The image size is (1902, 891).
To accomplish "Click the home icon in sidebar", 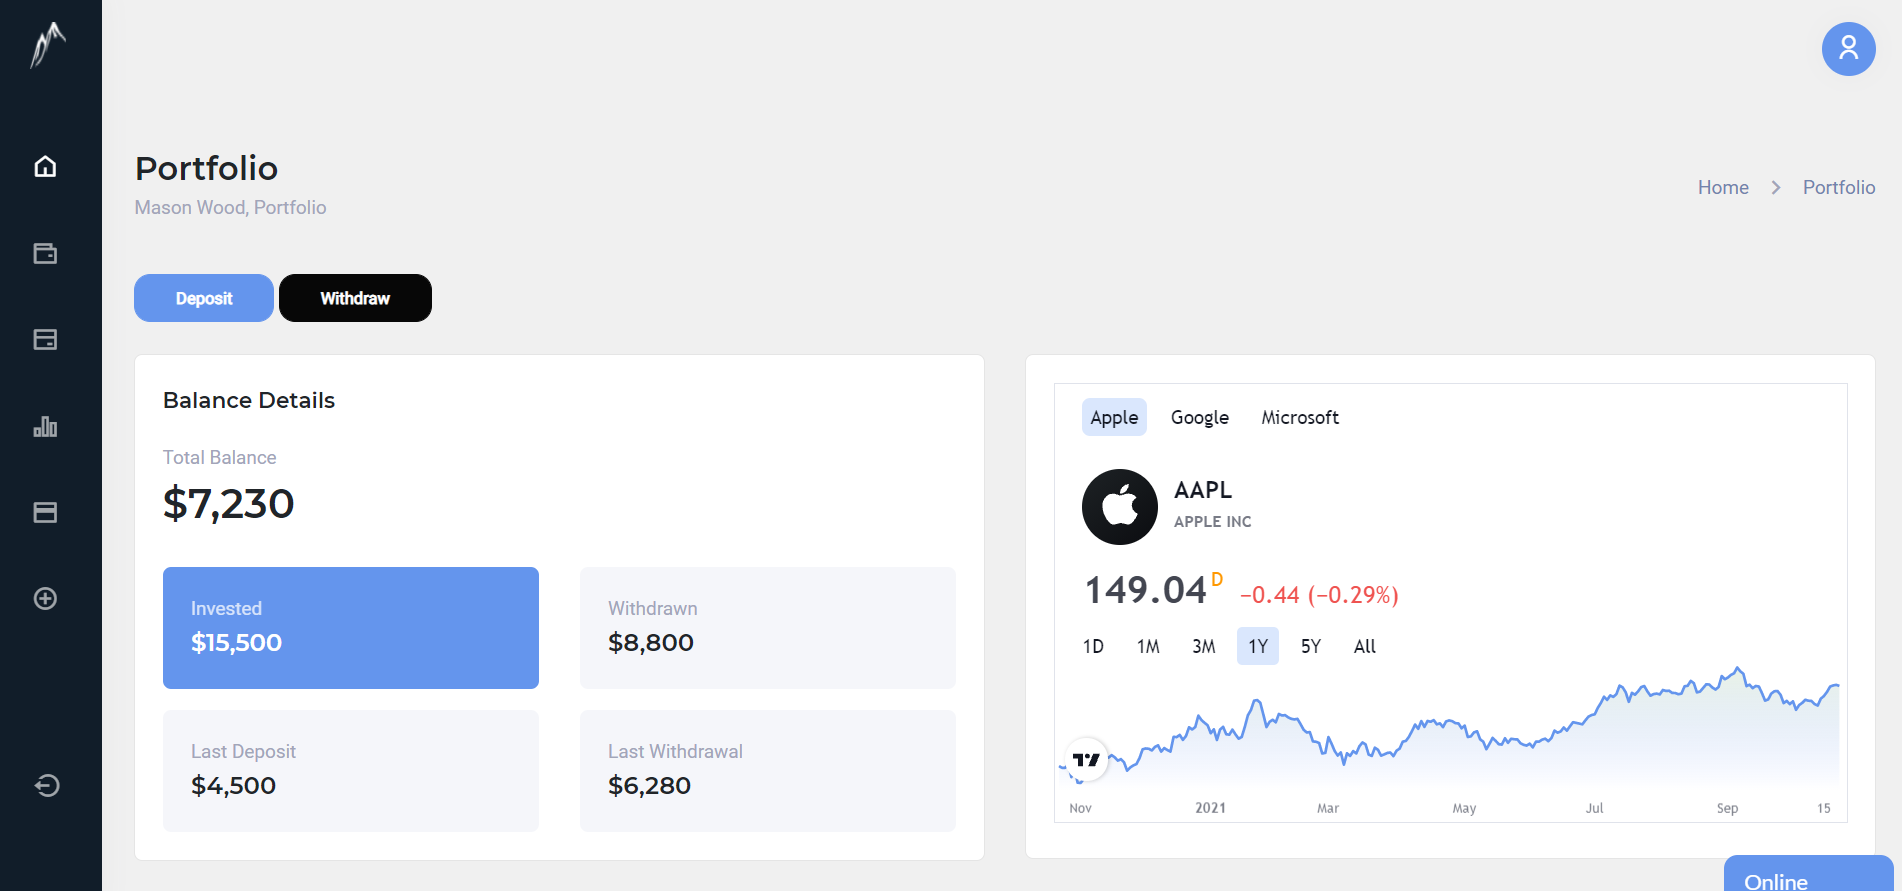I will click(x=45, y=166).
